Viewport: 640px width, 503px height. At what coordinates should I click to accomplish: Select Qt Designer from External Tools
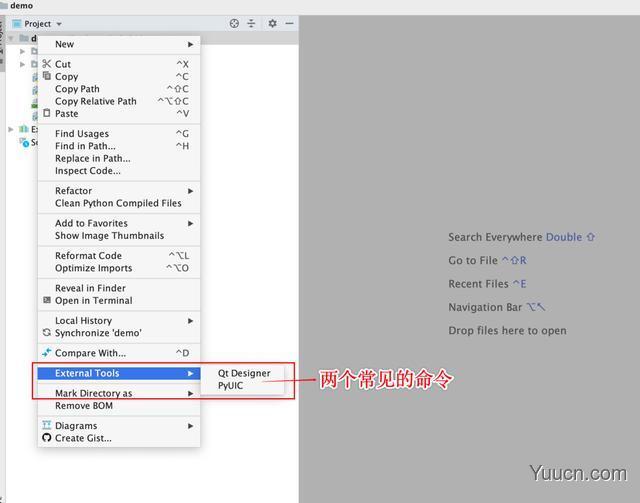(x=244, y=373)
